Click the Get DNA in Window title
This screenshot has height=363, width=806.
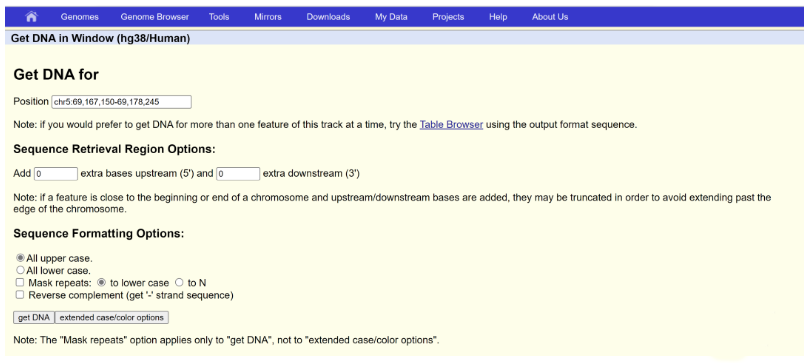100,39
